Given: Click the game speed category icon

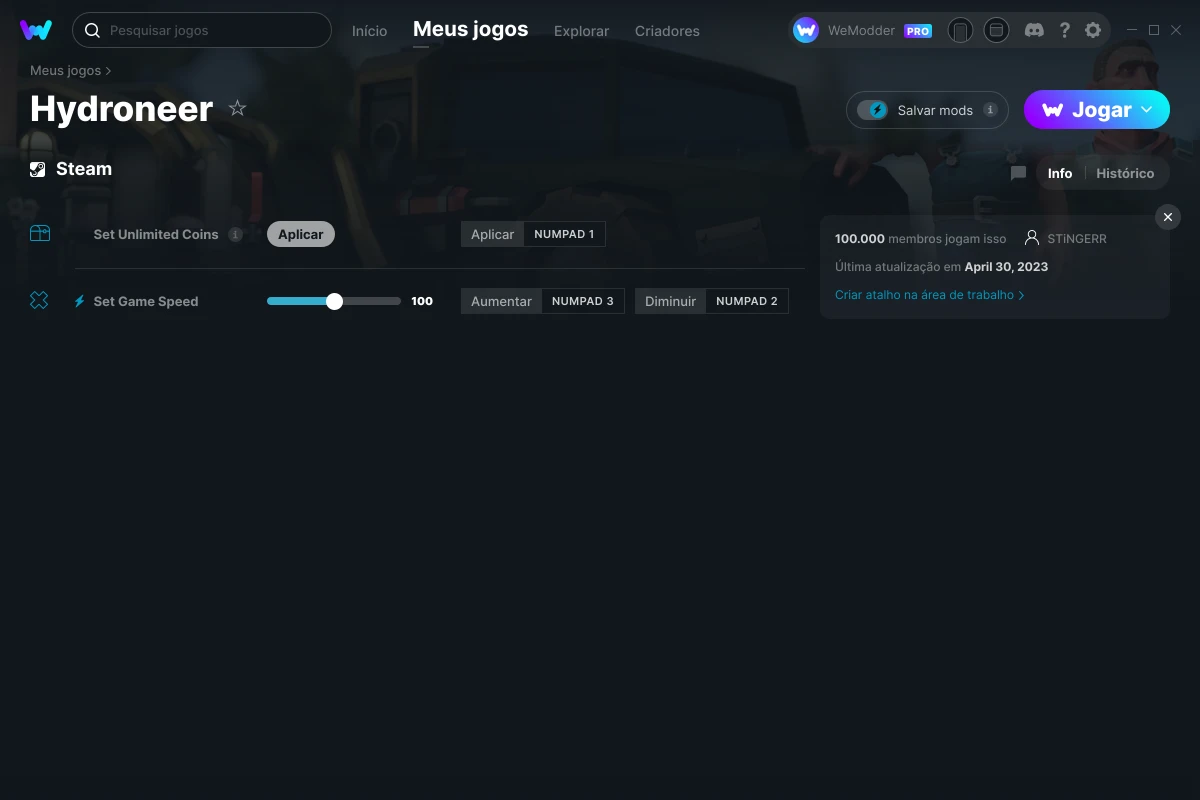Looking at the screenshot, I should click(x=39, y=300).
